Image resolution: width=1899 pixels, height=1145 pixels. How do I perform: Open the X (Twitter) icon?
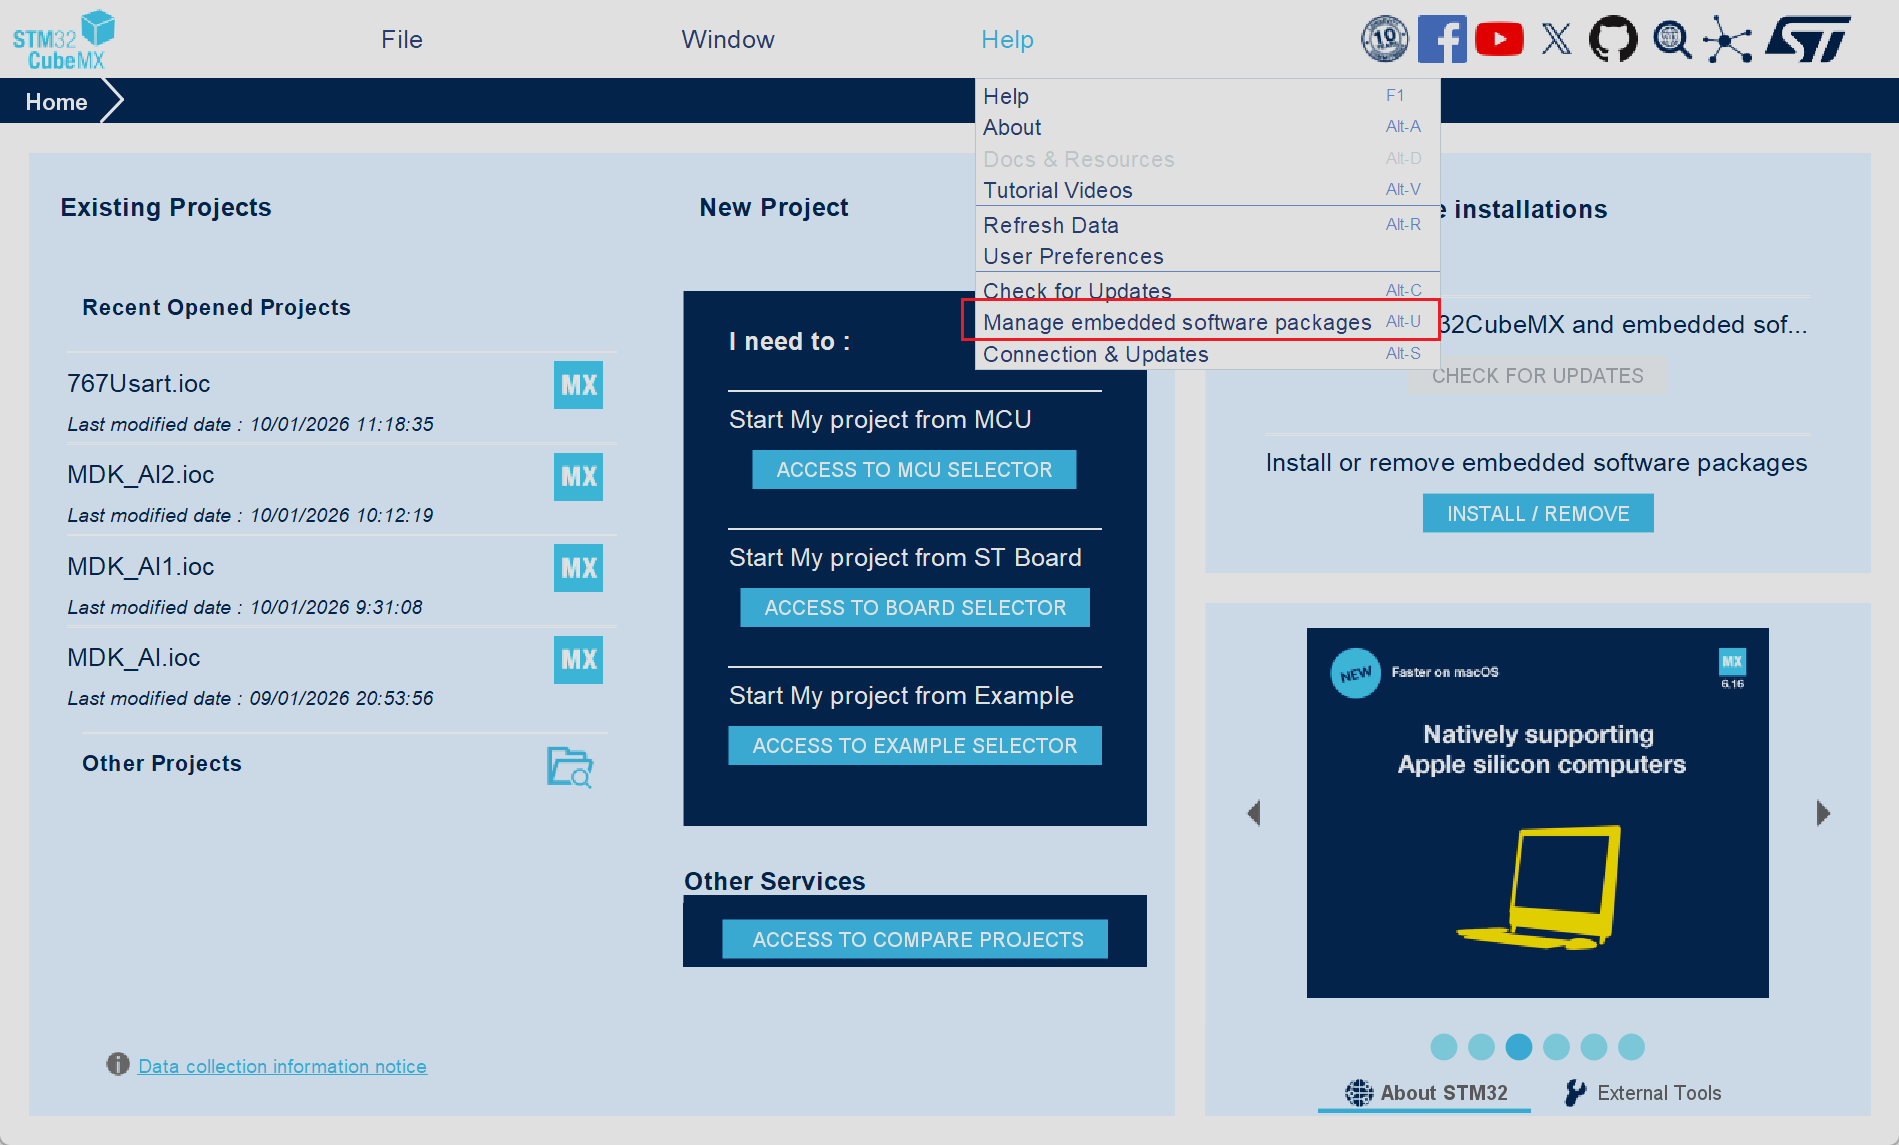pos(1556,39)
